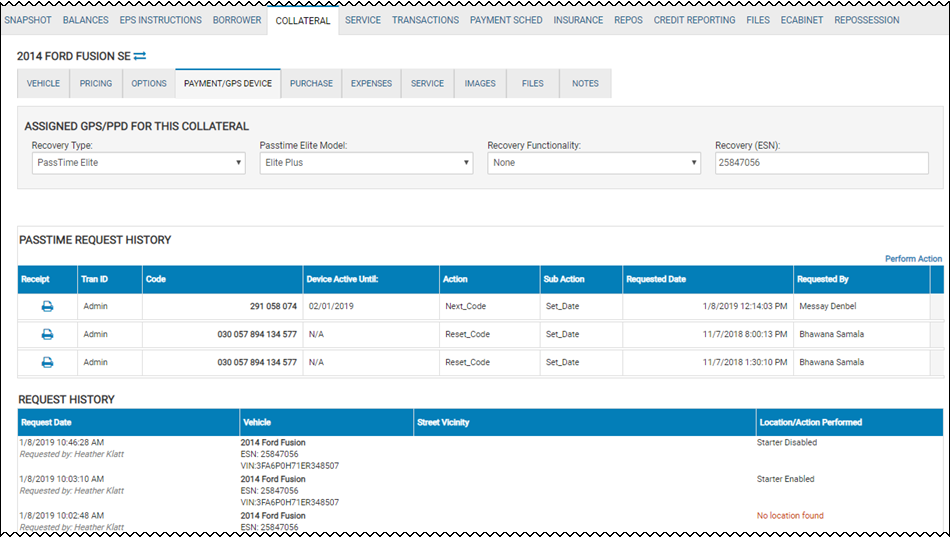Click the Code column header
The image size is (950, 538).
coord(222,279)
